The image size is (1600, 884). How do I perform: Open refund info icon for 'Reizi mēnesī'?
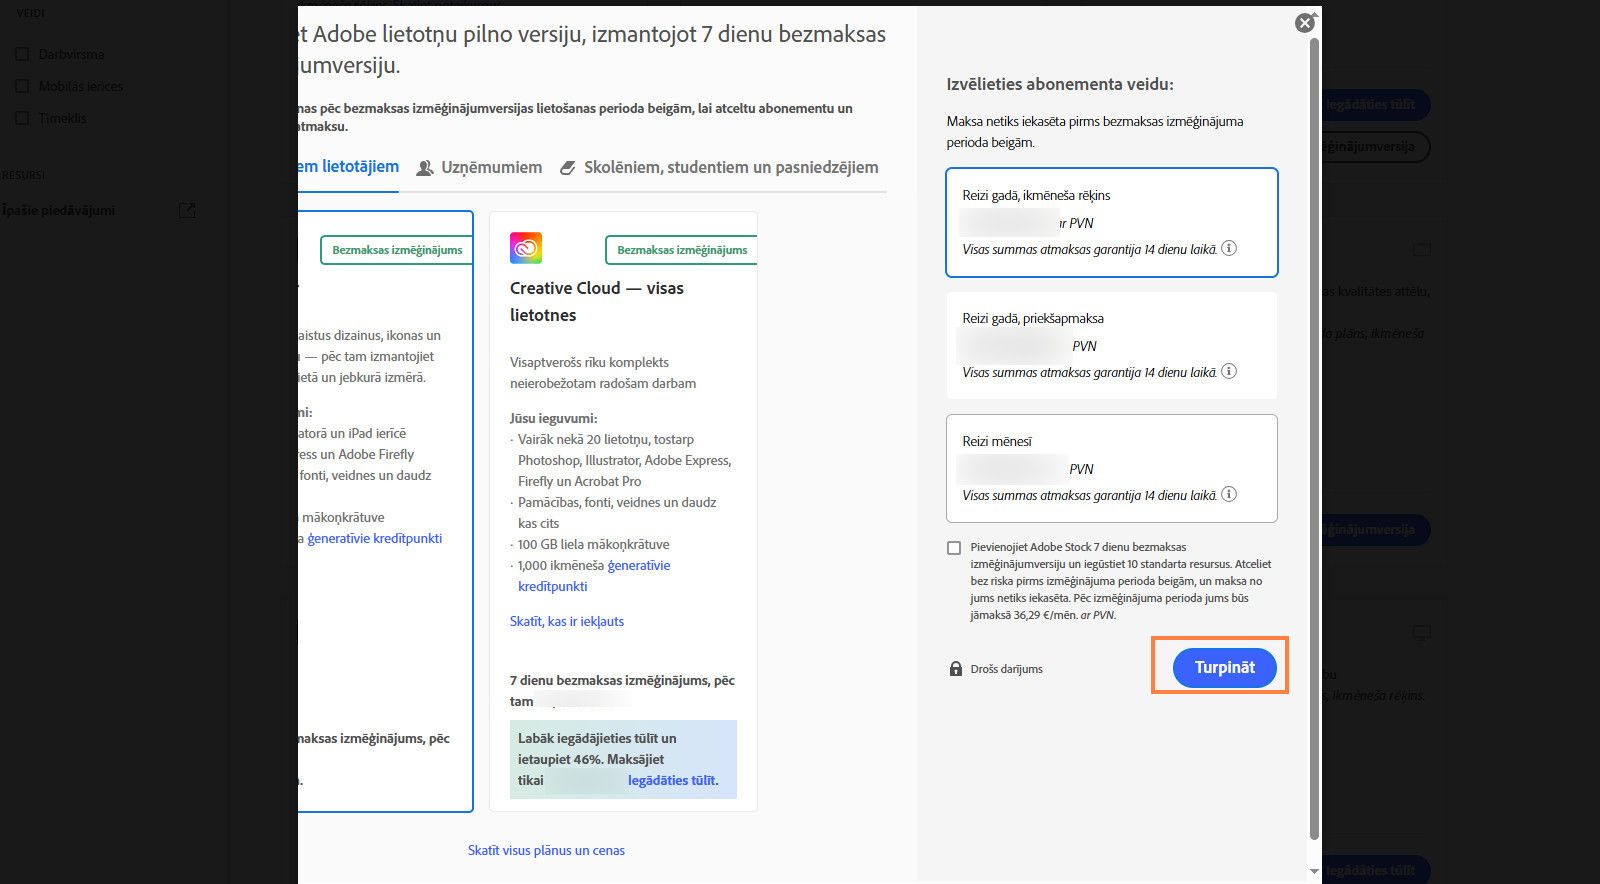coord(1229,494)
